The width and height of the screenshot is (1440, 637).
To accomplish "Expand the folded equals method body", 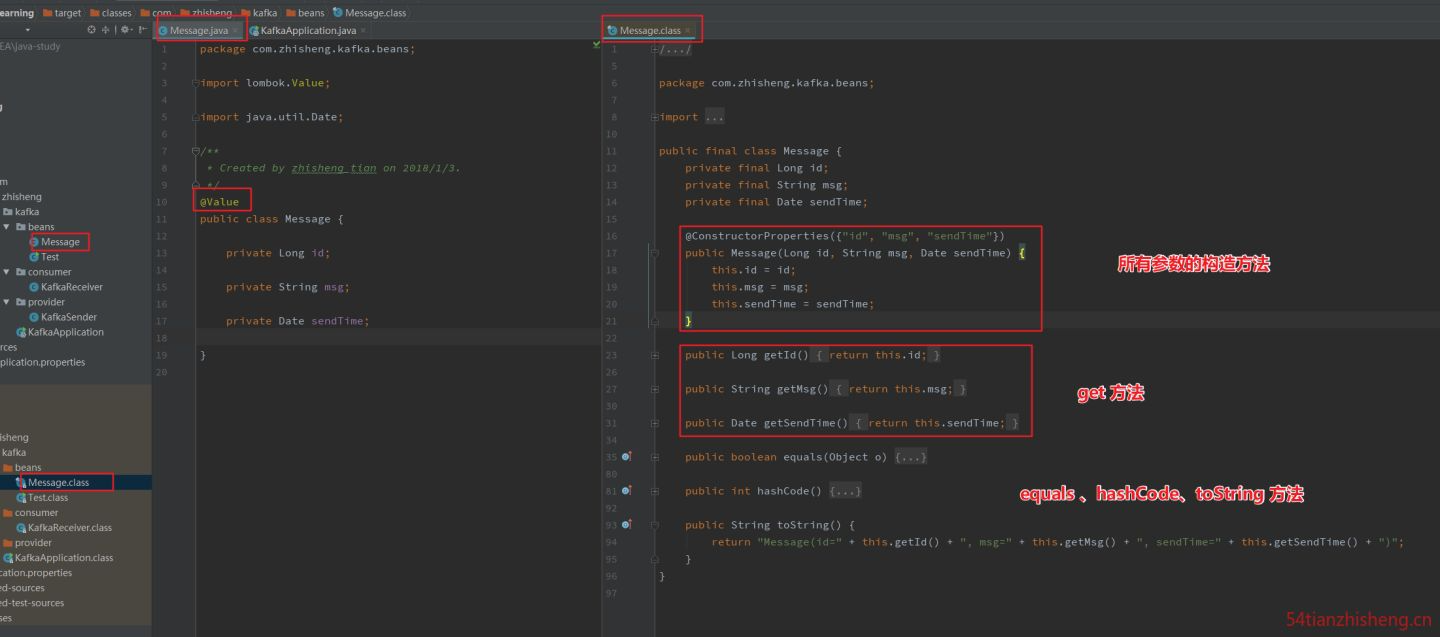I will [x=911, y=457].
